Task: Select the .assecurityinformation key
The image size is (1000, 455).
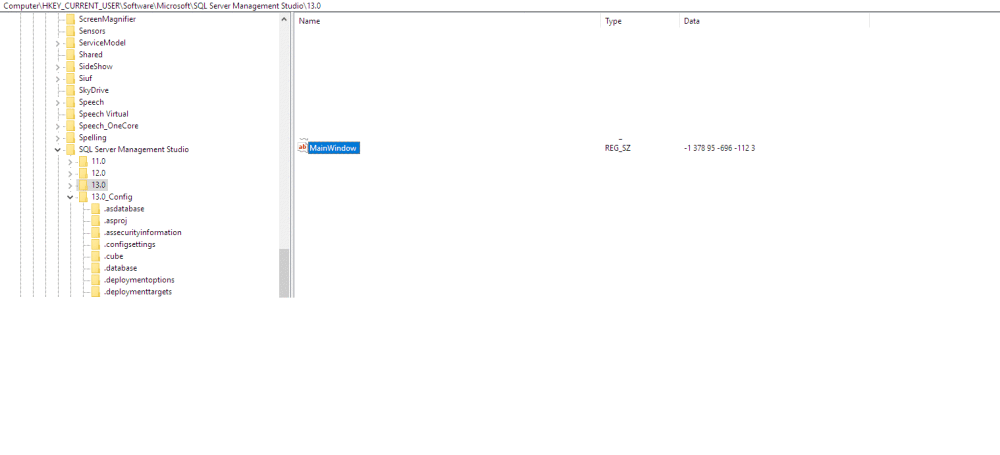Action: pos(142,232)
